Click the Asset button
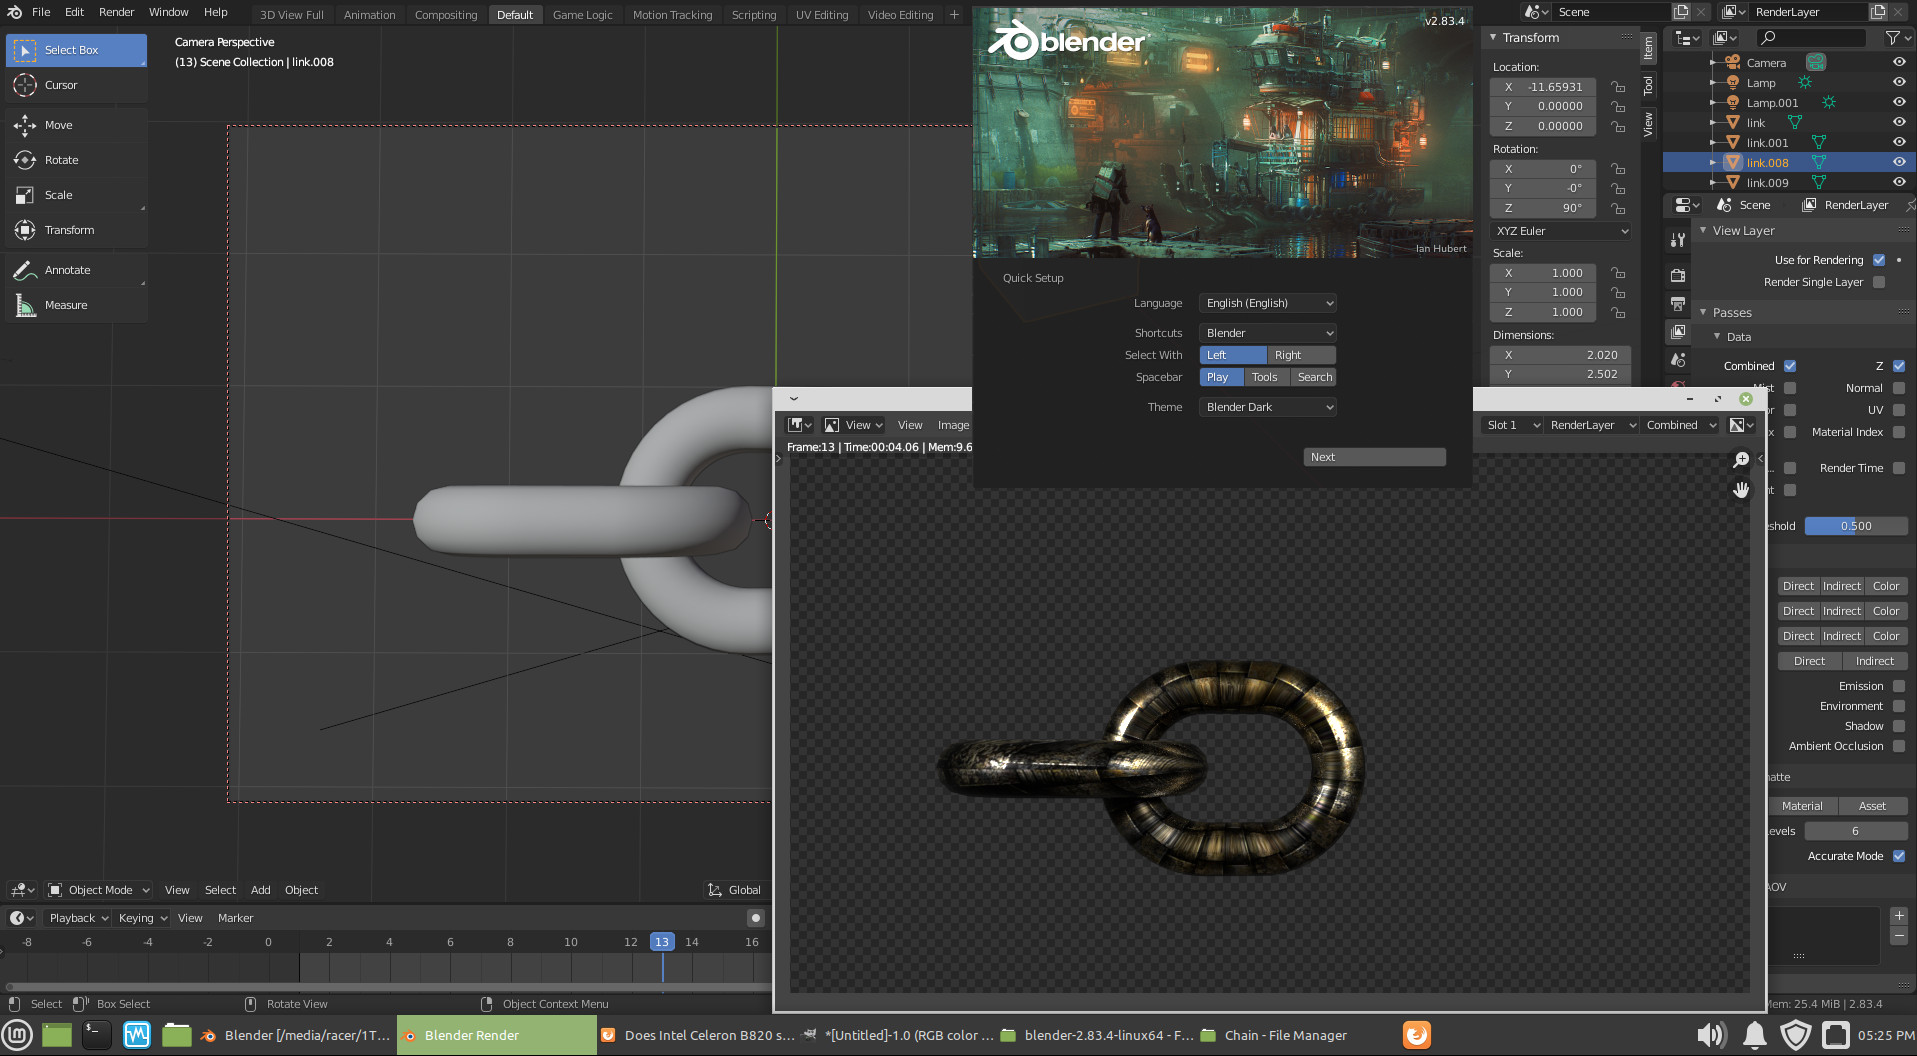Screen dimensions: 1917x1056 1872,806
